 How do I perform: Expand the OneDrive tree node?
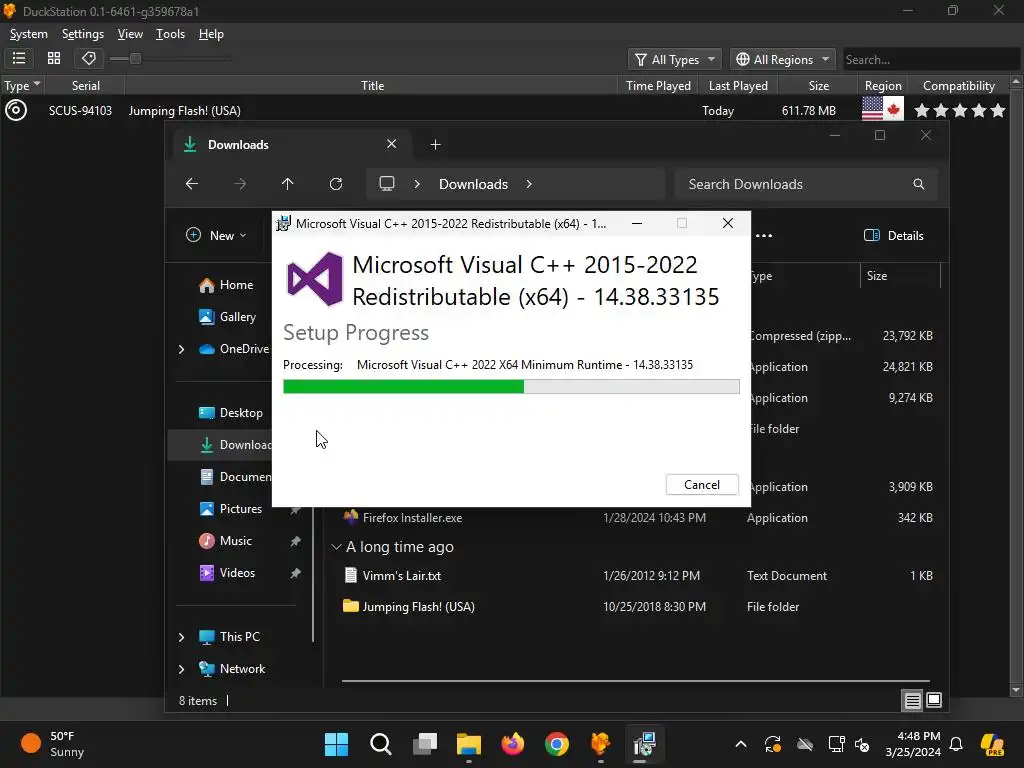click(x=182, y=349)
